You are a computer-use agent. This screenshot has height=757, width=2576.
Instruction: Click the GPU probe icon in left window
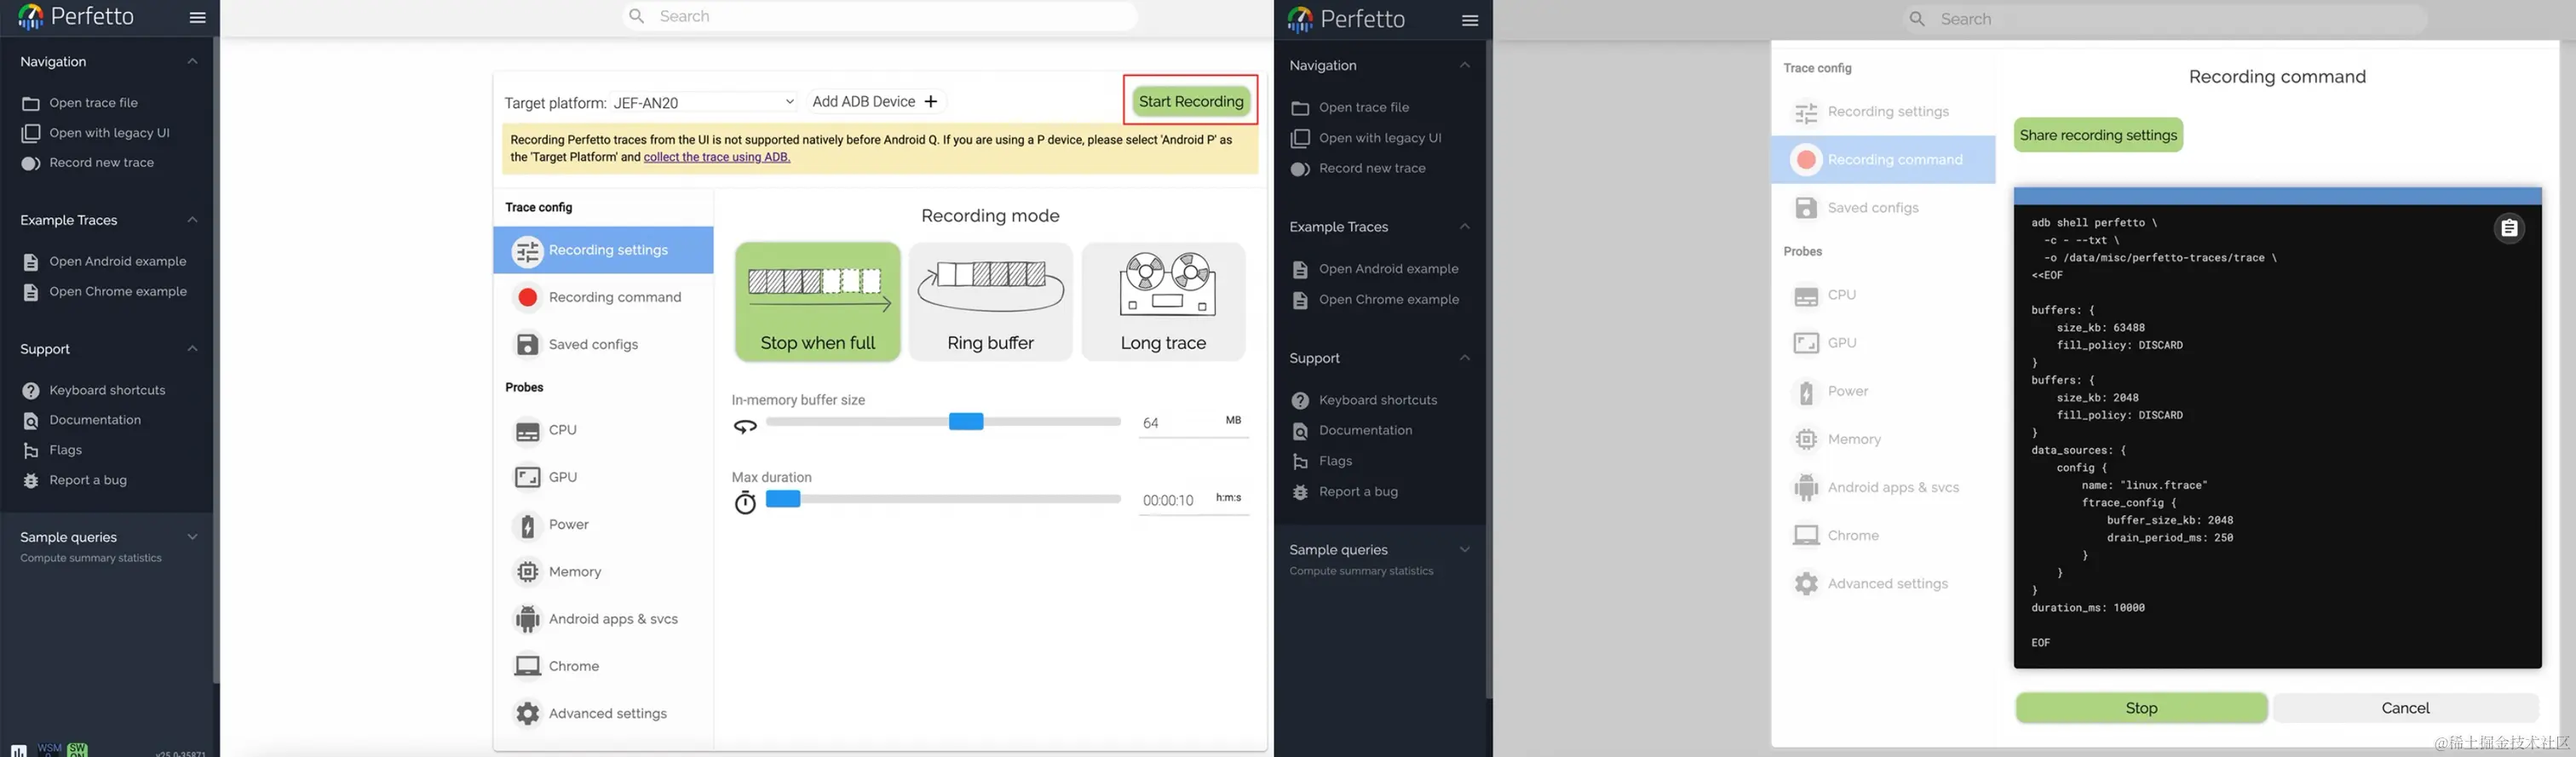pos(527,478)
